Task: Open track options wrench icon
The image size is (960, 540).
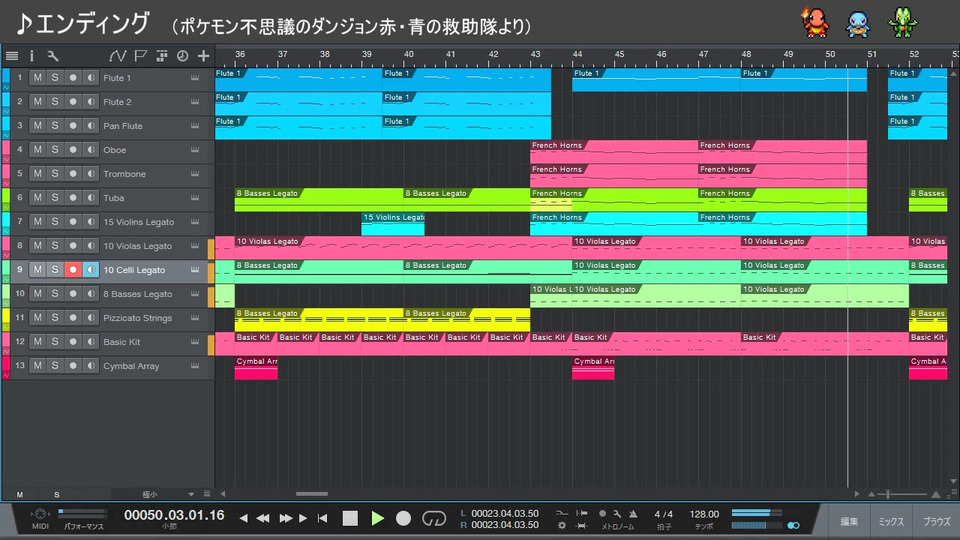Action: [x=53, y=56]
